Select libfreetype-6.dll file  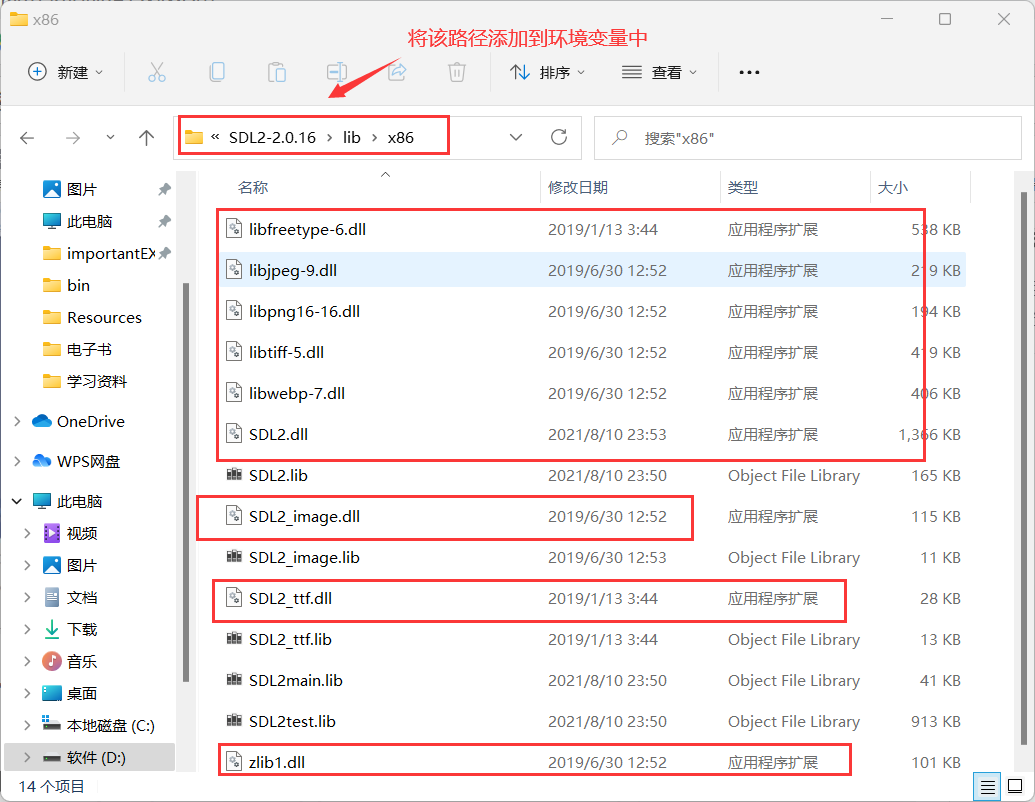point(307,230)
